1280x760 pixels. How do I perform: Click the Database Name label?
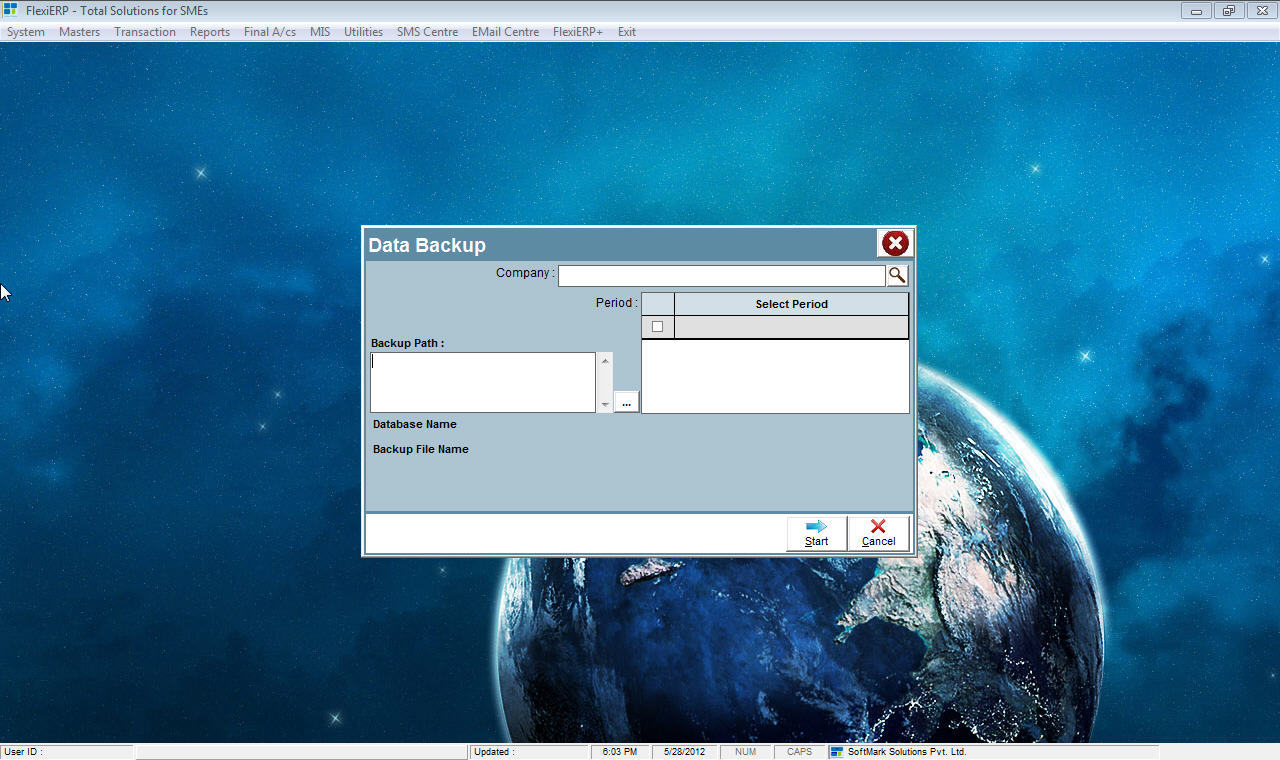(415, 424)
